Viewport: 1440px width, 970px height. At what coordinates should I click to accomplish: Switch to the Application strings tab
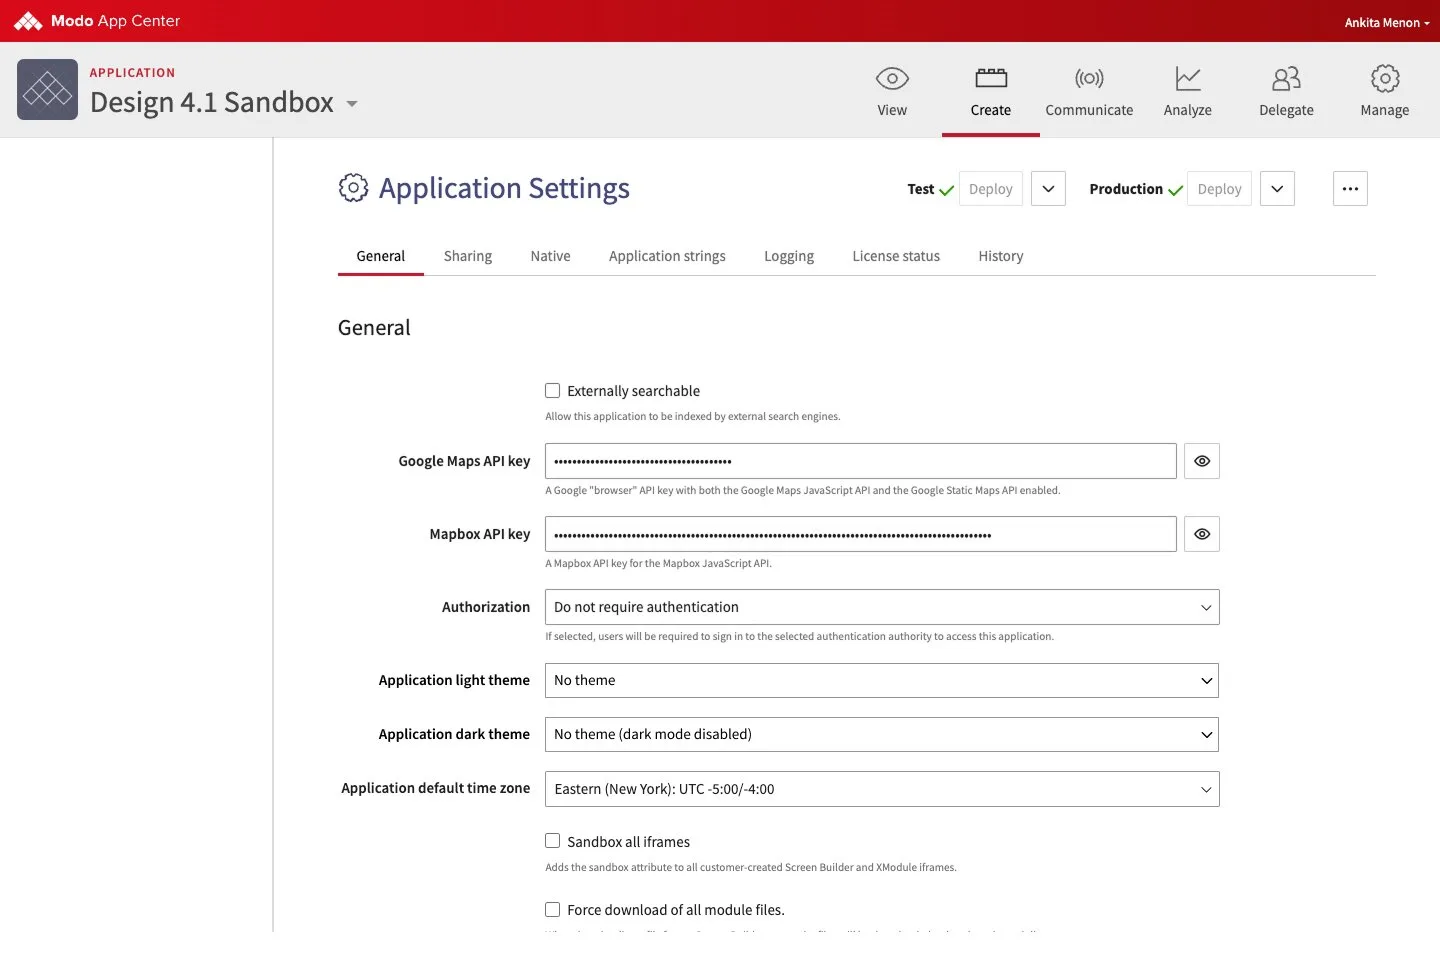[667, 256]
